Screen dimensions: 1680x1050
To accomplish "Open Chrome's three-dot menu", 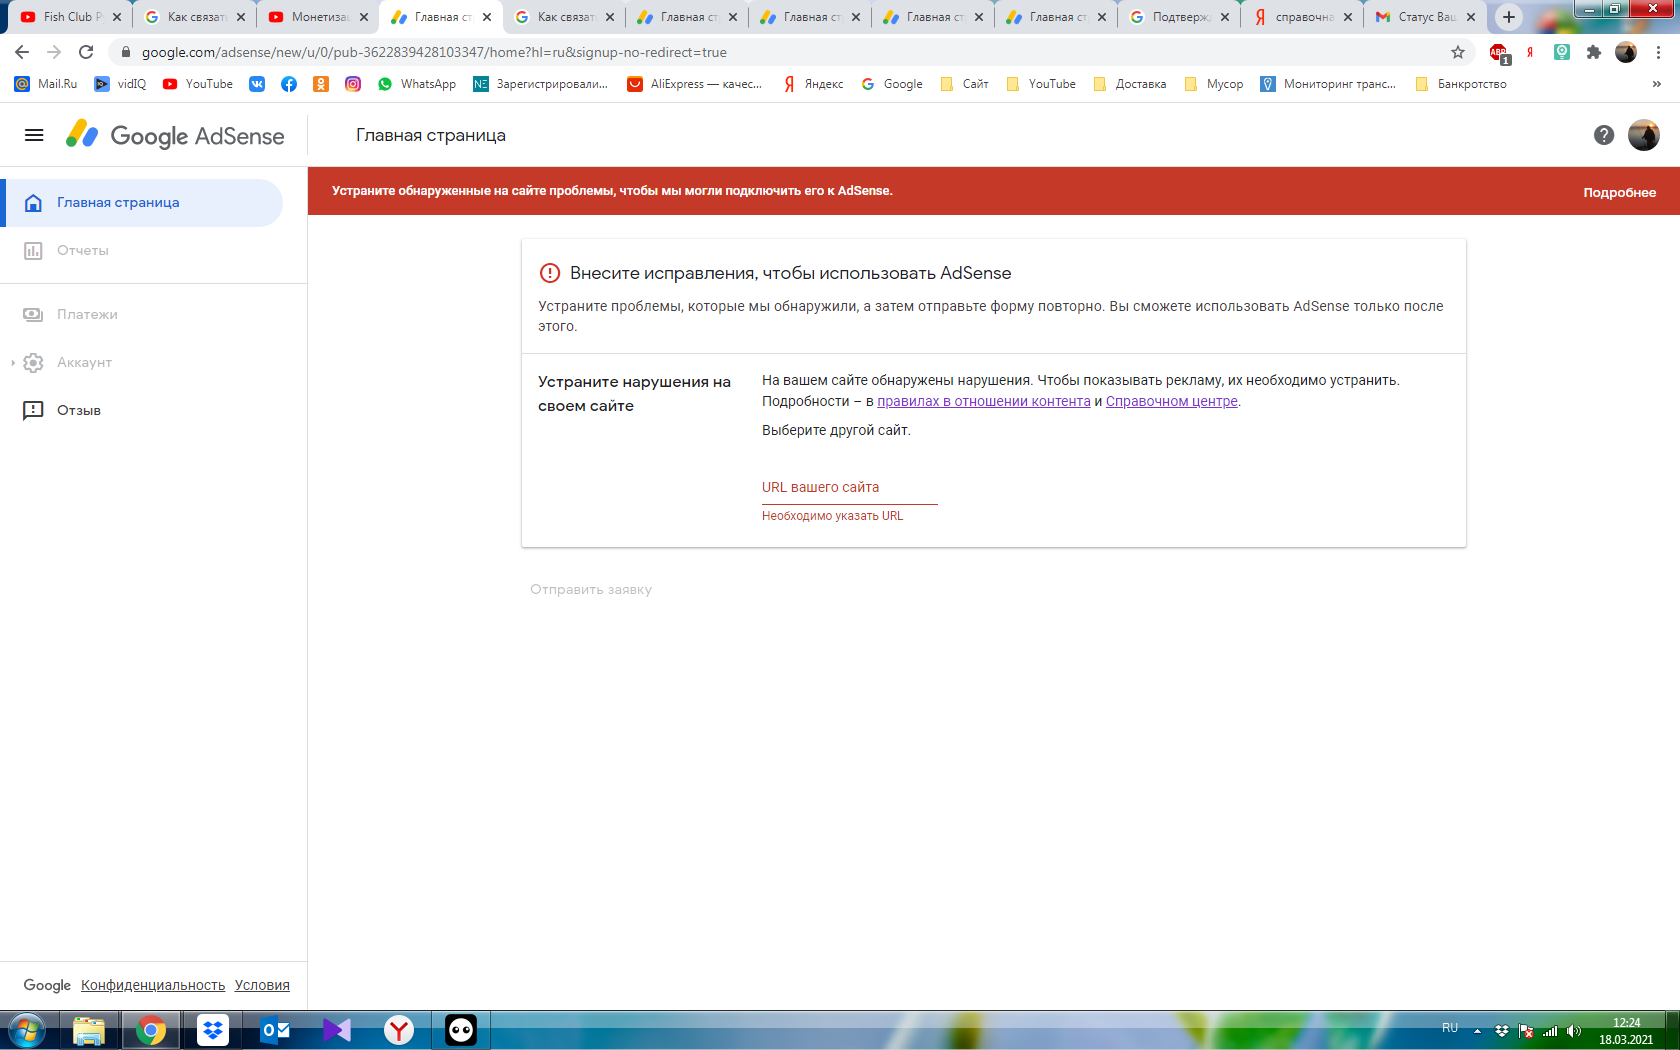I will pyautogui.click(x=1658, y=52).
